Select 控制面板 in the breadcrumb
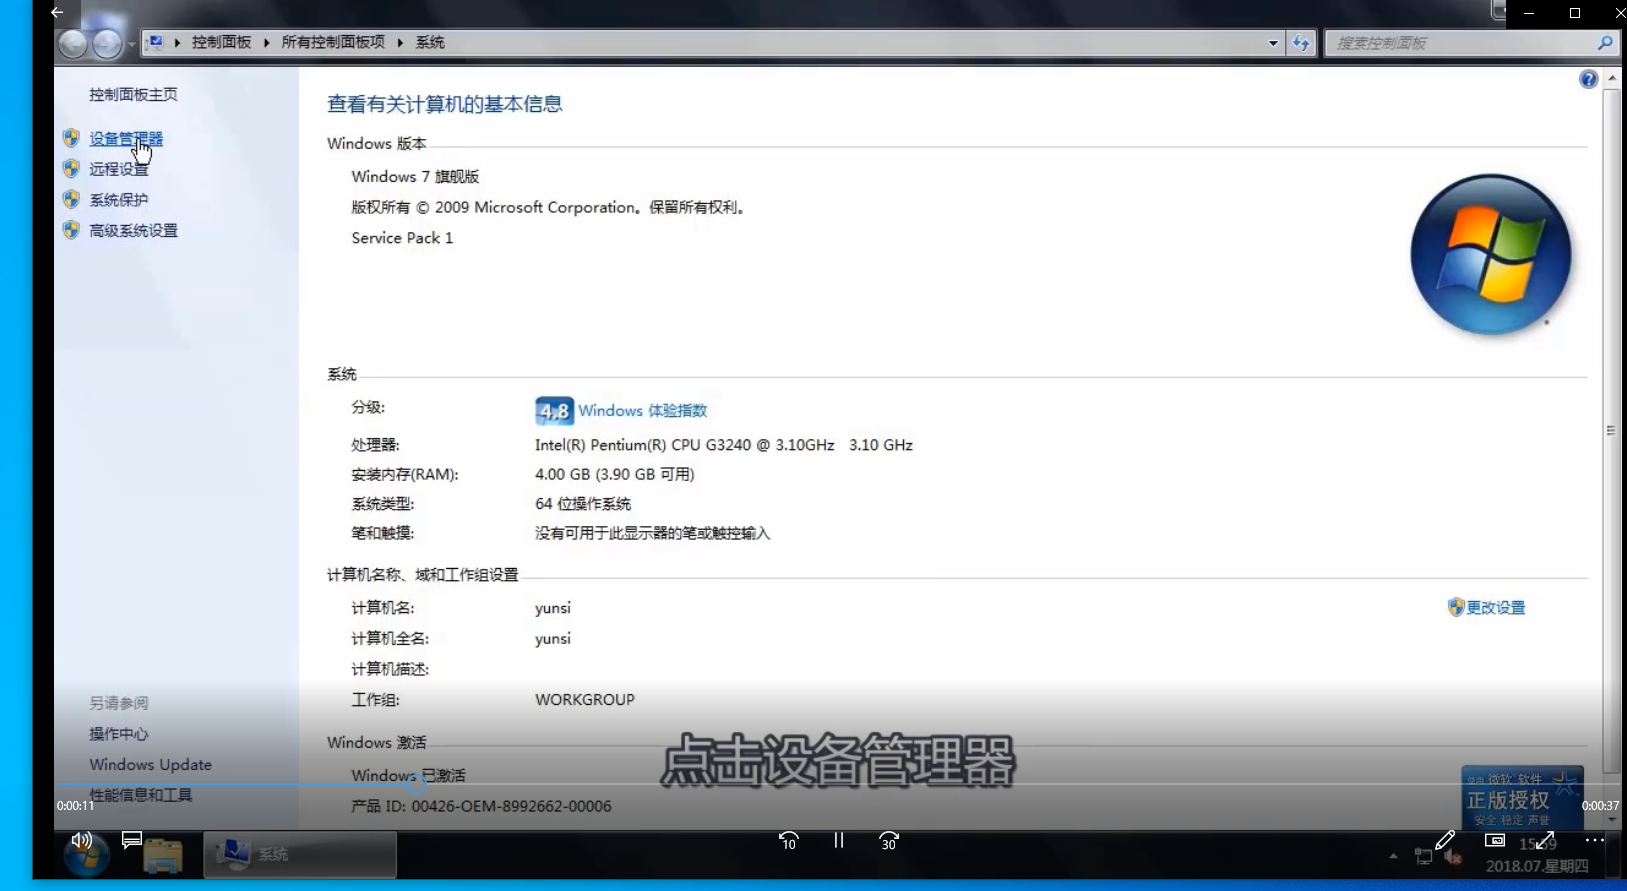This screenshot has width=1627, height=891. coord(221,42)
